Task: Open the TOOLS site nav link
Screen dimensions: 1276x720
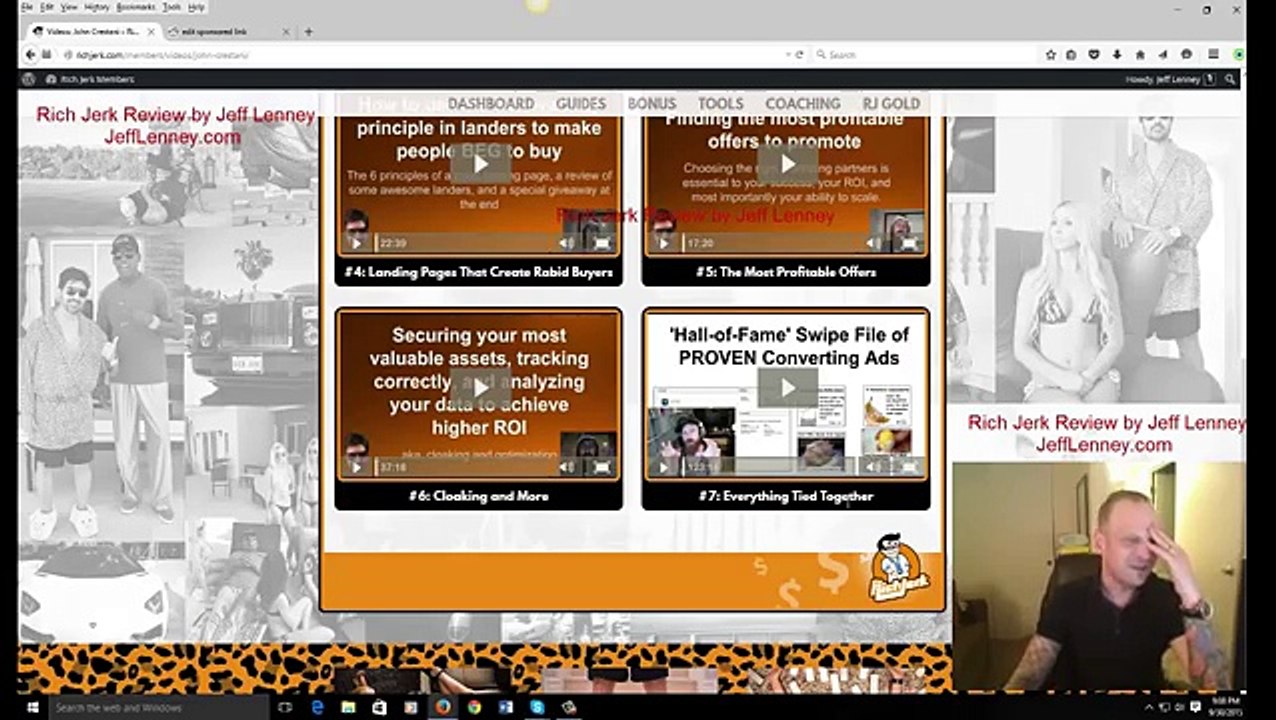Action: [x=721, y=103]
